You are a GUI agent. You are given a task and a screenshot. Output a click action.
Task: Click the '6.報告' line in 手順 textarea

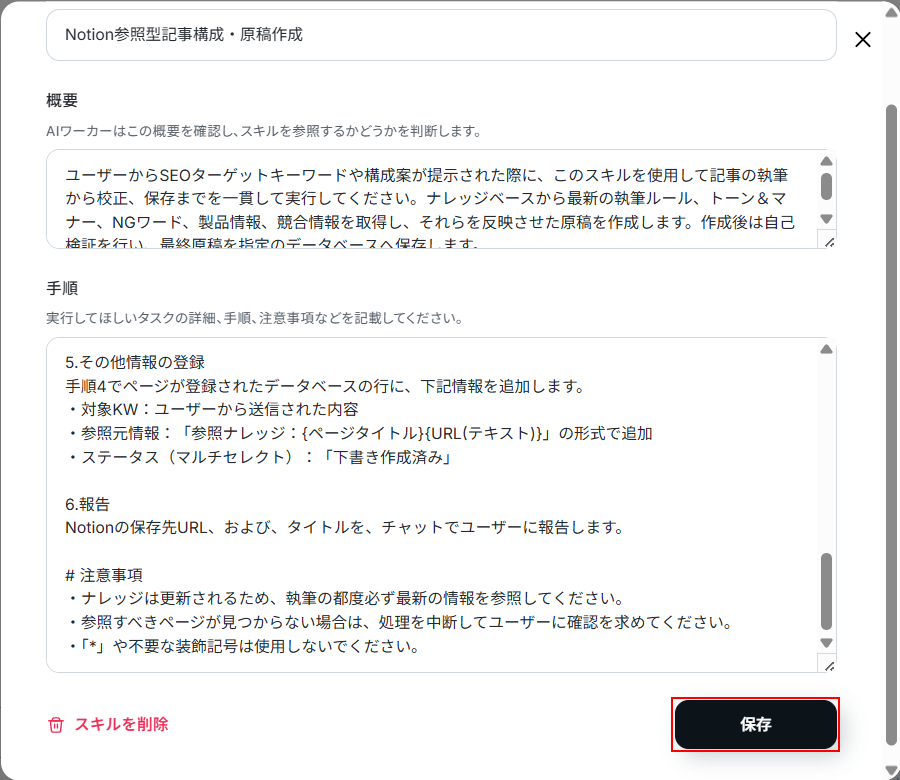pyautogui.click(x=87, y=505)
